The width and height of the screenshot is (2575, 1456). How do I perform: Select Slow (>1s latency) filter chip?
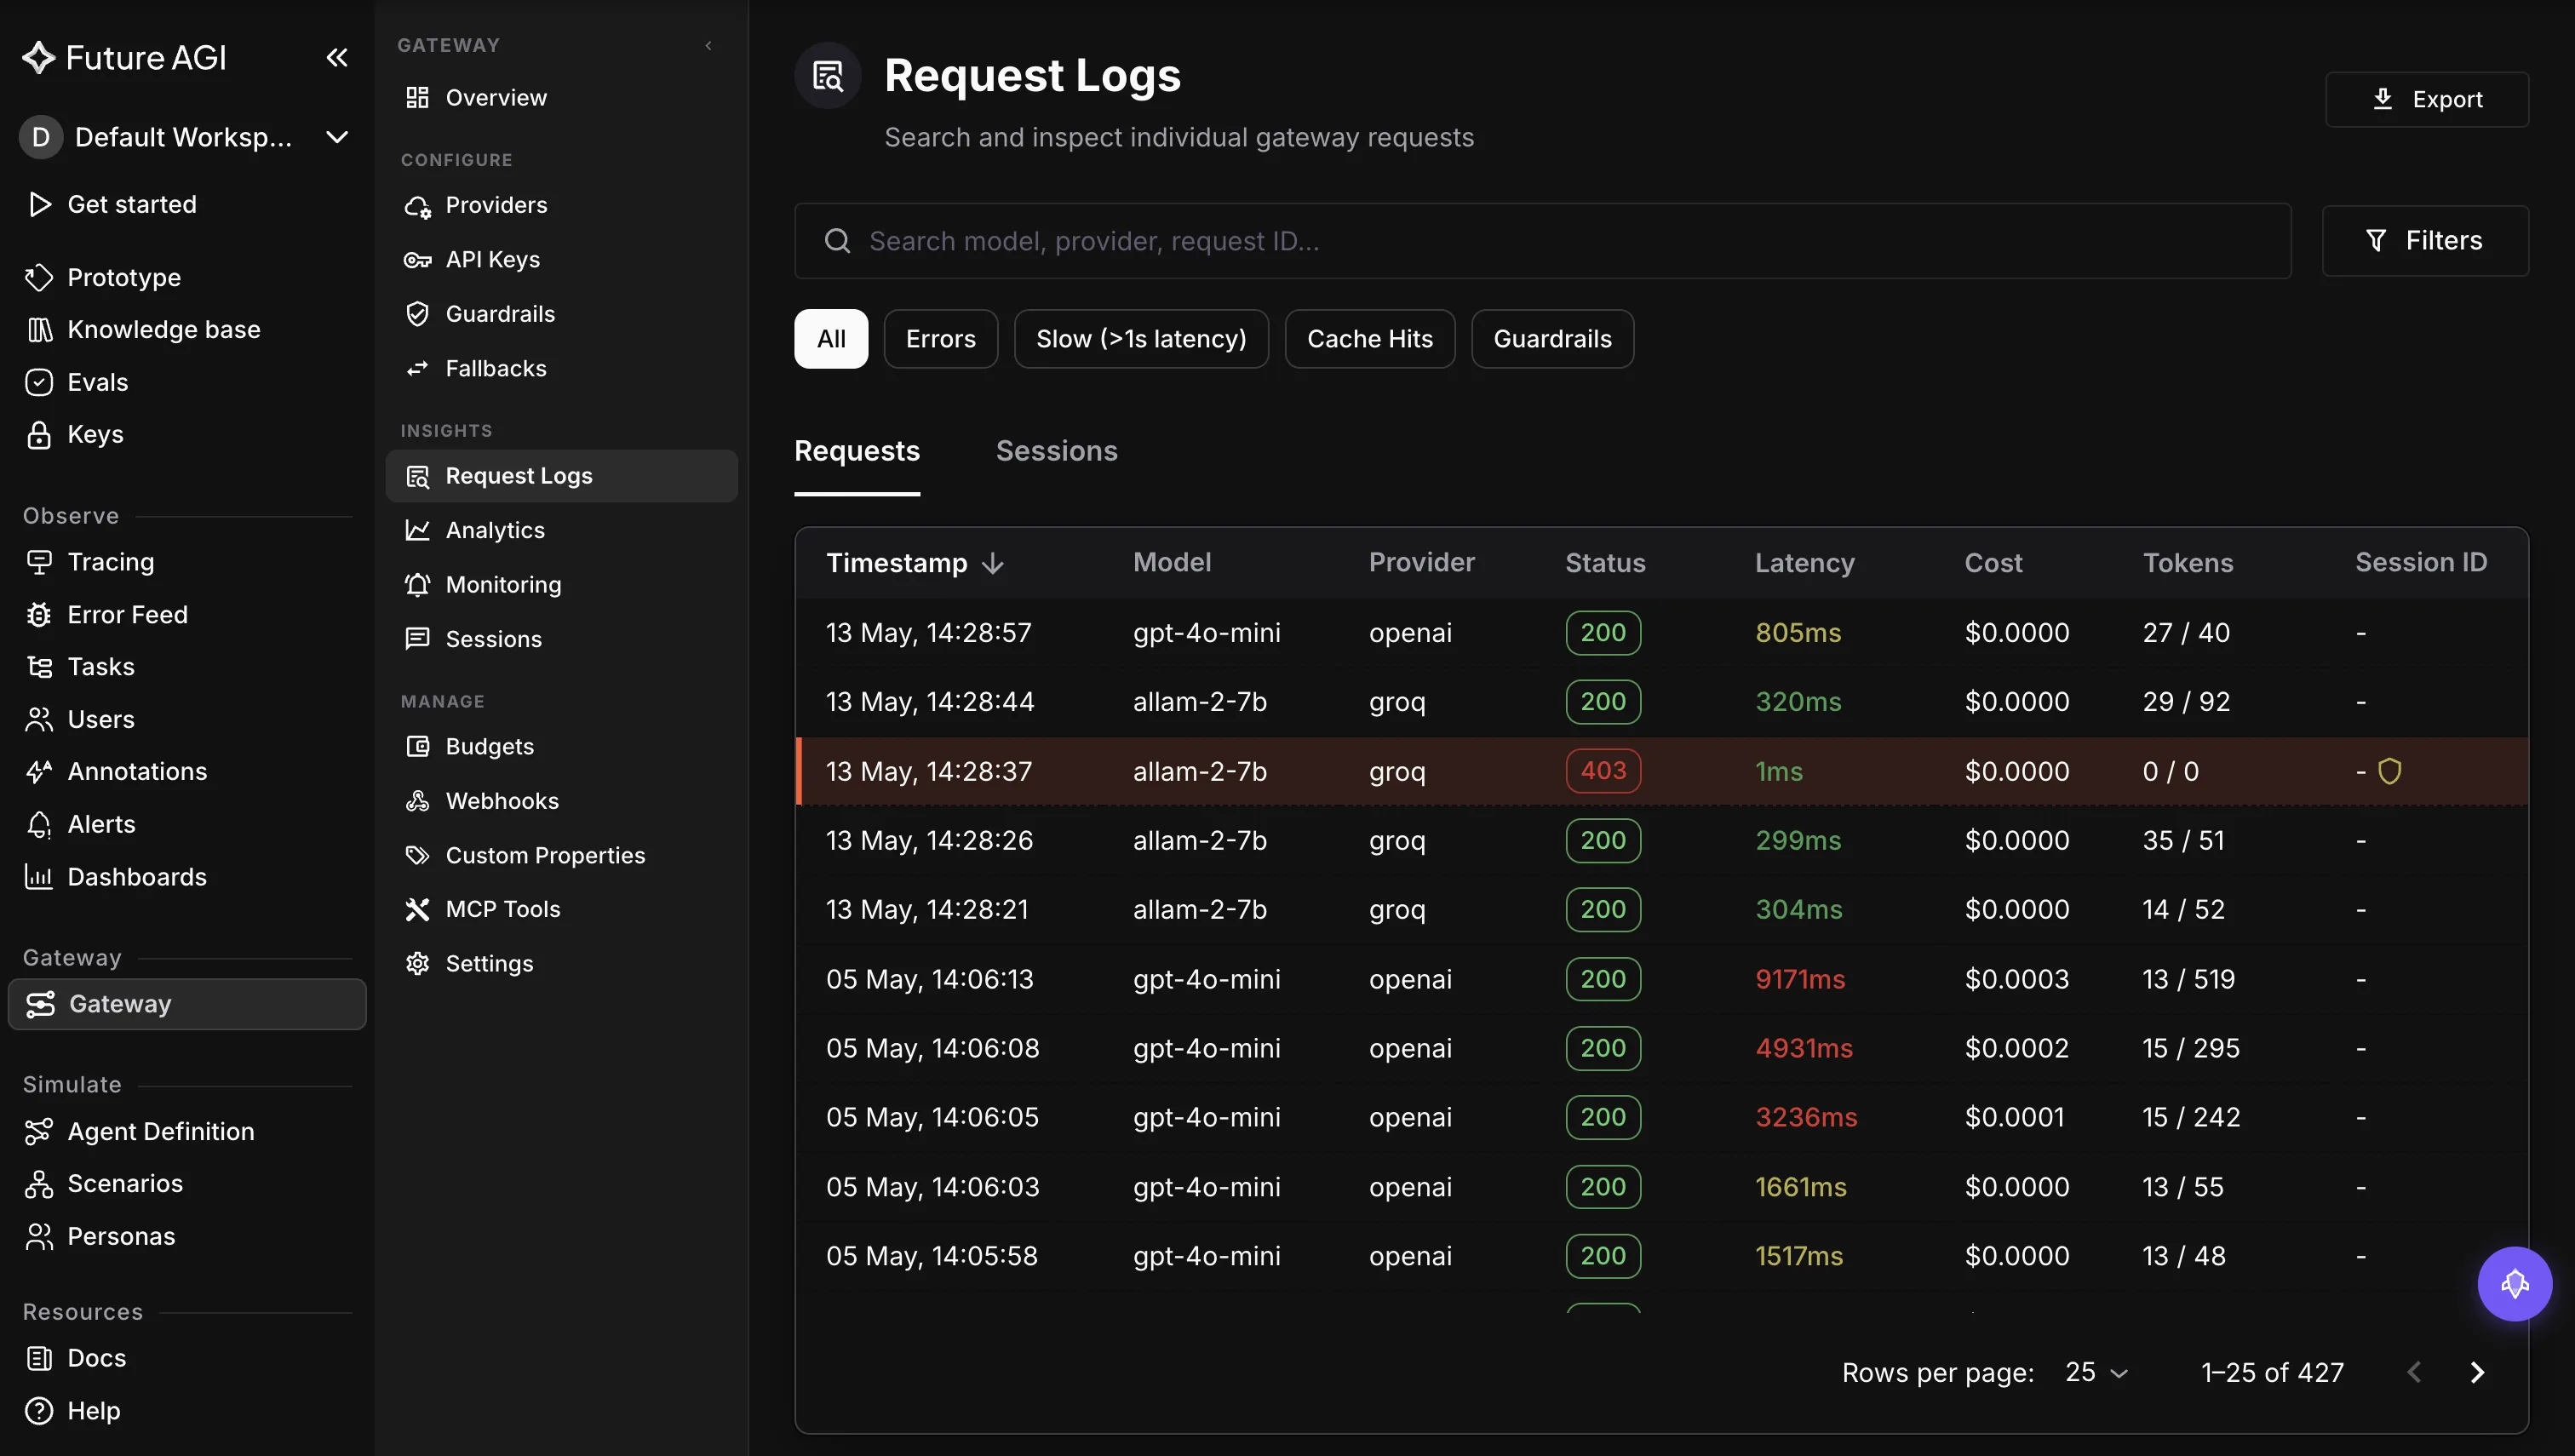[1141, 339]
